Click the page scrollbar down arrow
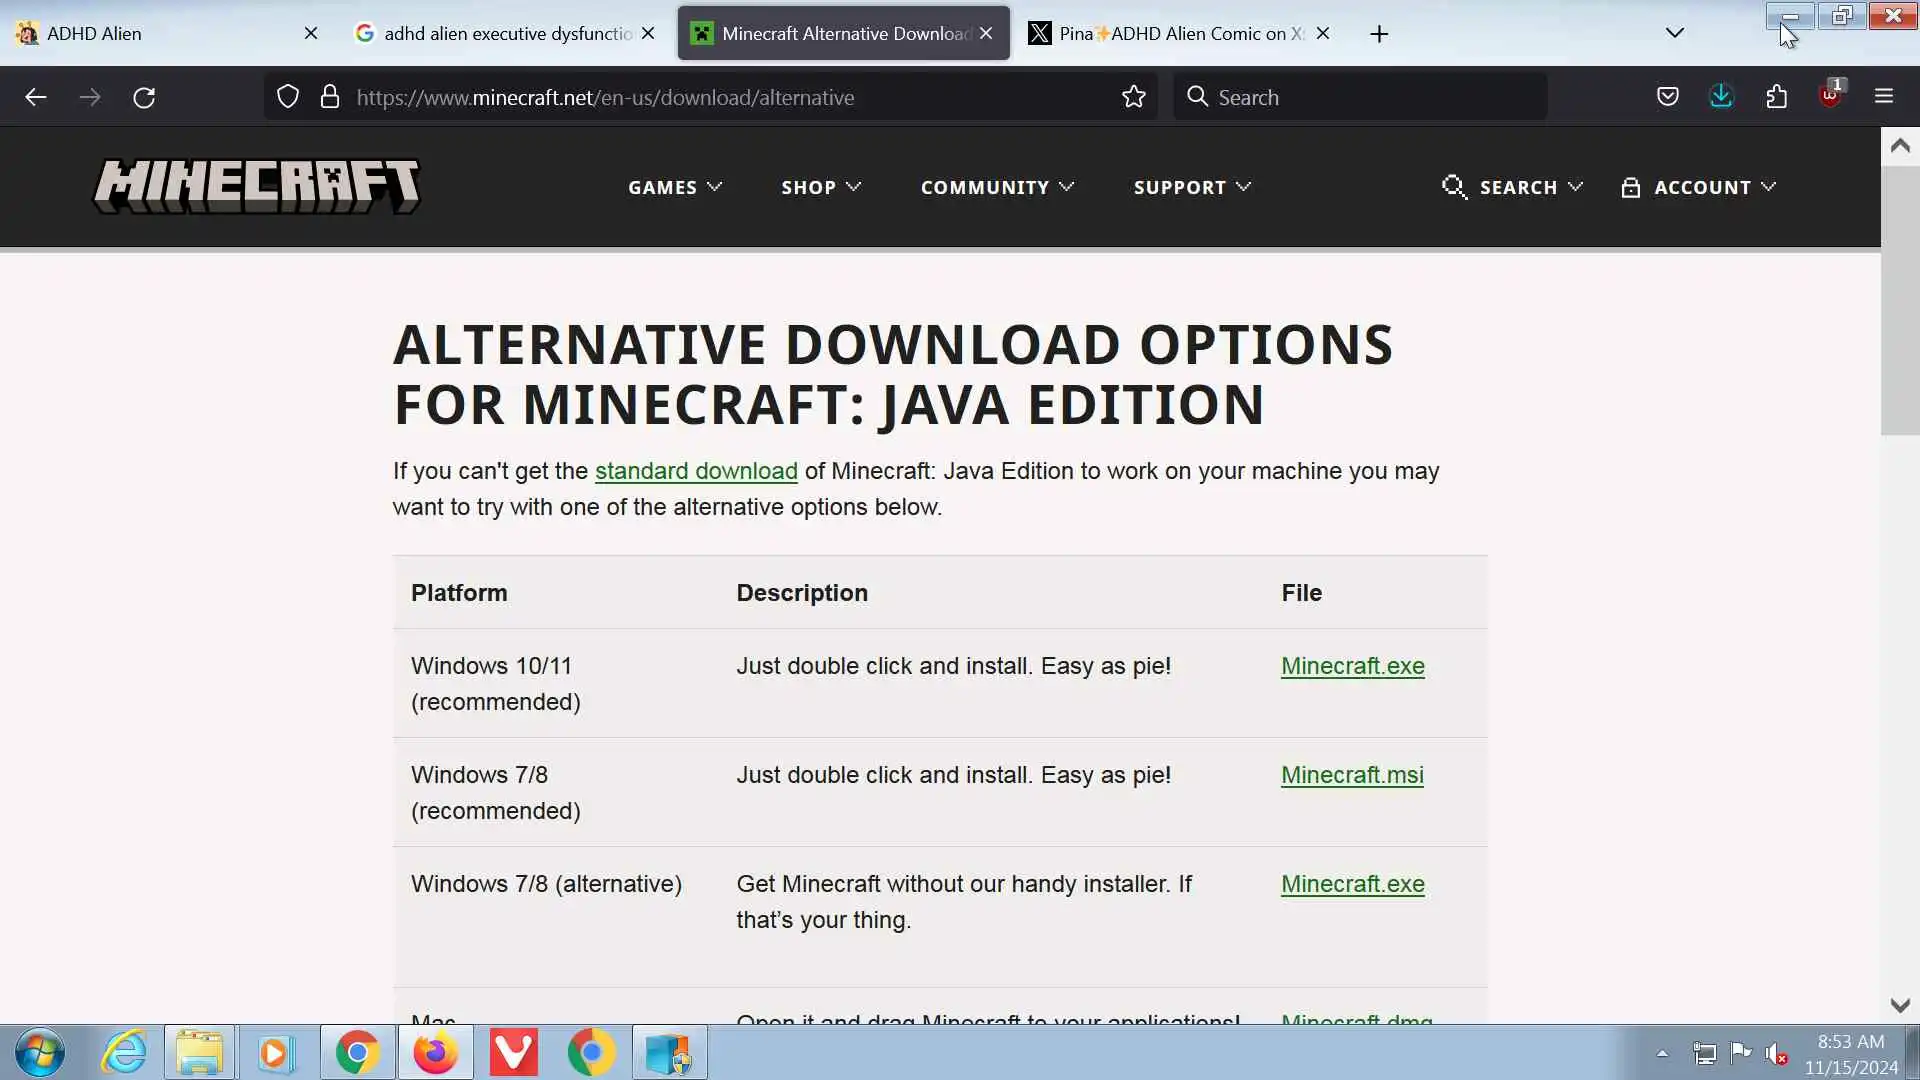This screenshot has width=1920, height=1080. 1900,1005
